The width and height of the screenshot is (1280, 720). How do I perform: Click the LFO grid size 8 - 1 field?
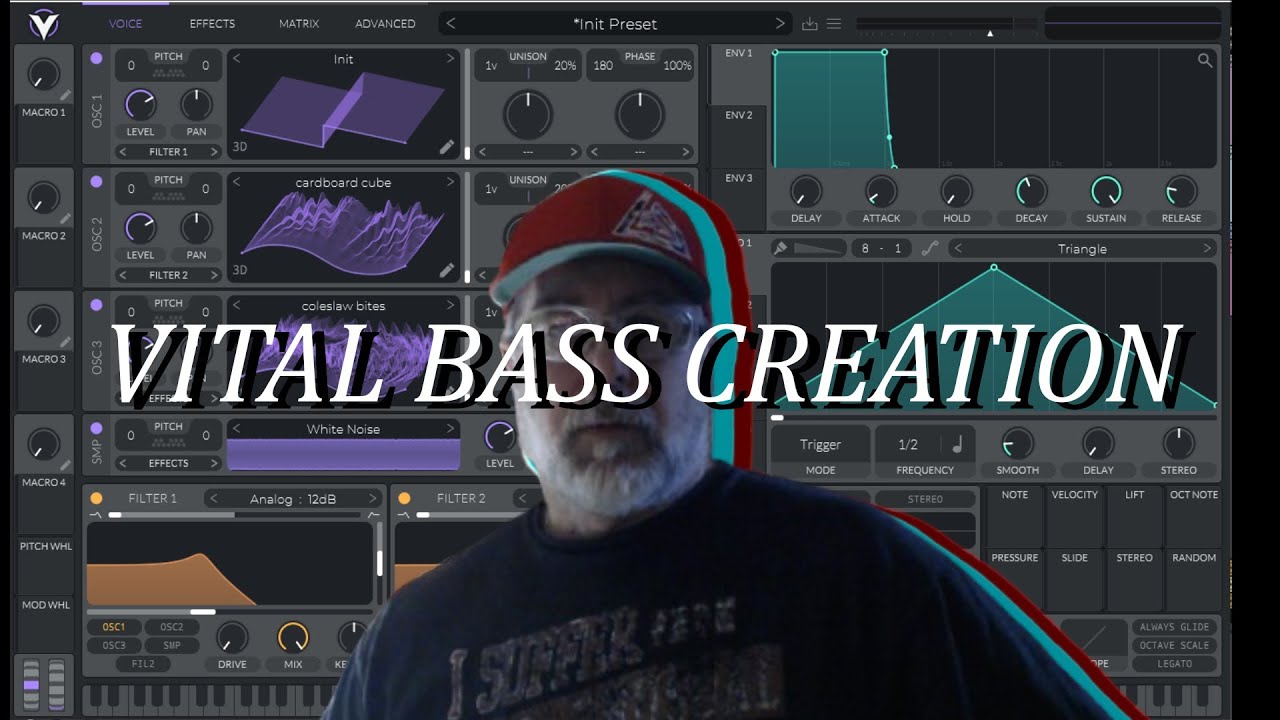pos(882,248)
